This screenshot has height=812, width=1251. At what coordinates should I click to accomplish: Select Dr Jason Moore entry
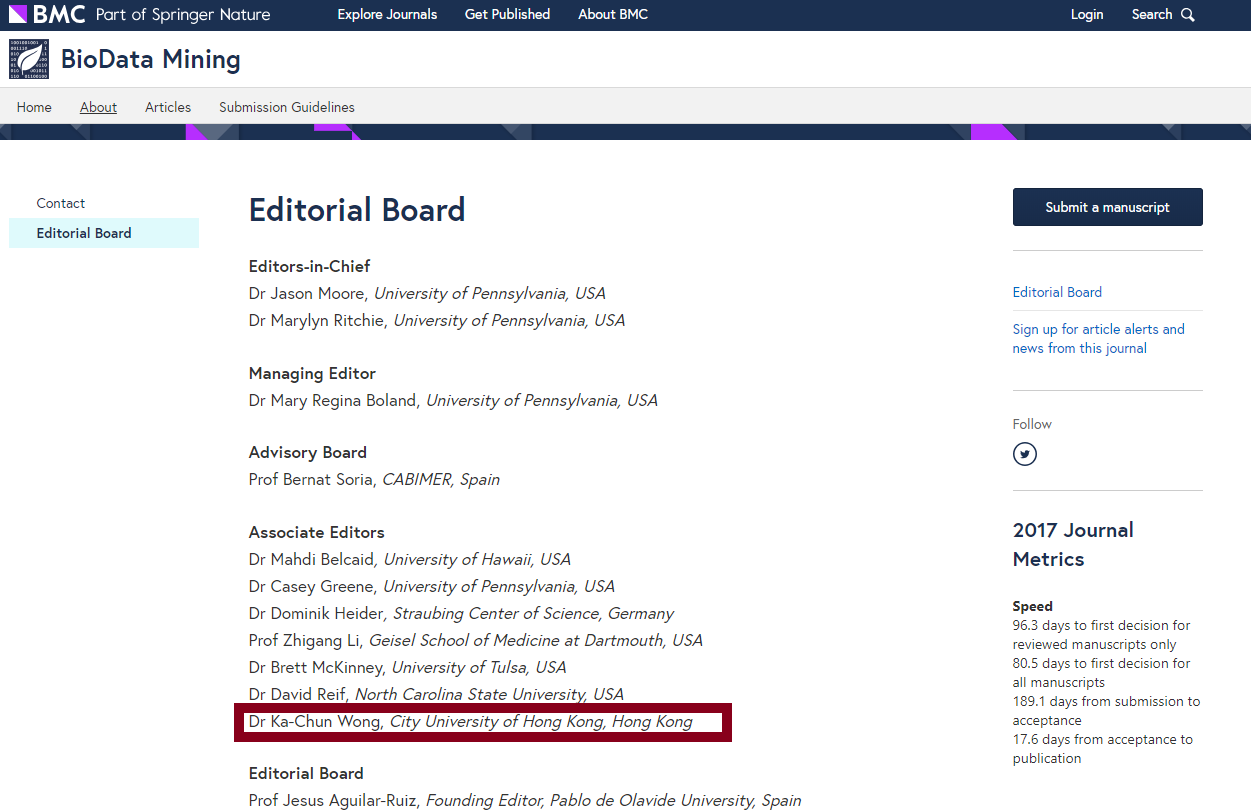pyautogui.click(x=427, y=294)
